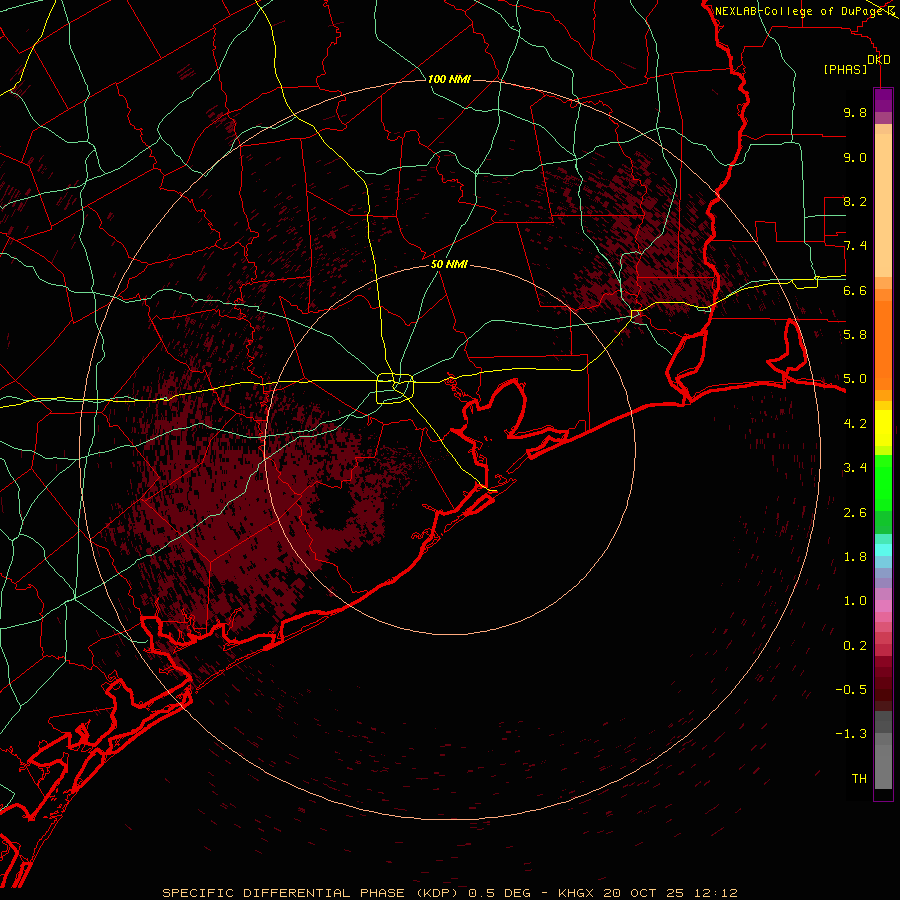The width and height of the screenshot is (900, 900).
Task: Pick the bright yellow color scale segment
Action: point(883,428)
